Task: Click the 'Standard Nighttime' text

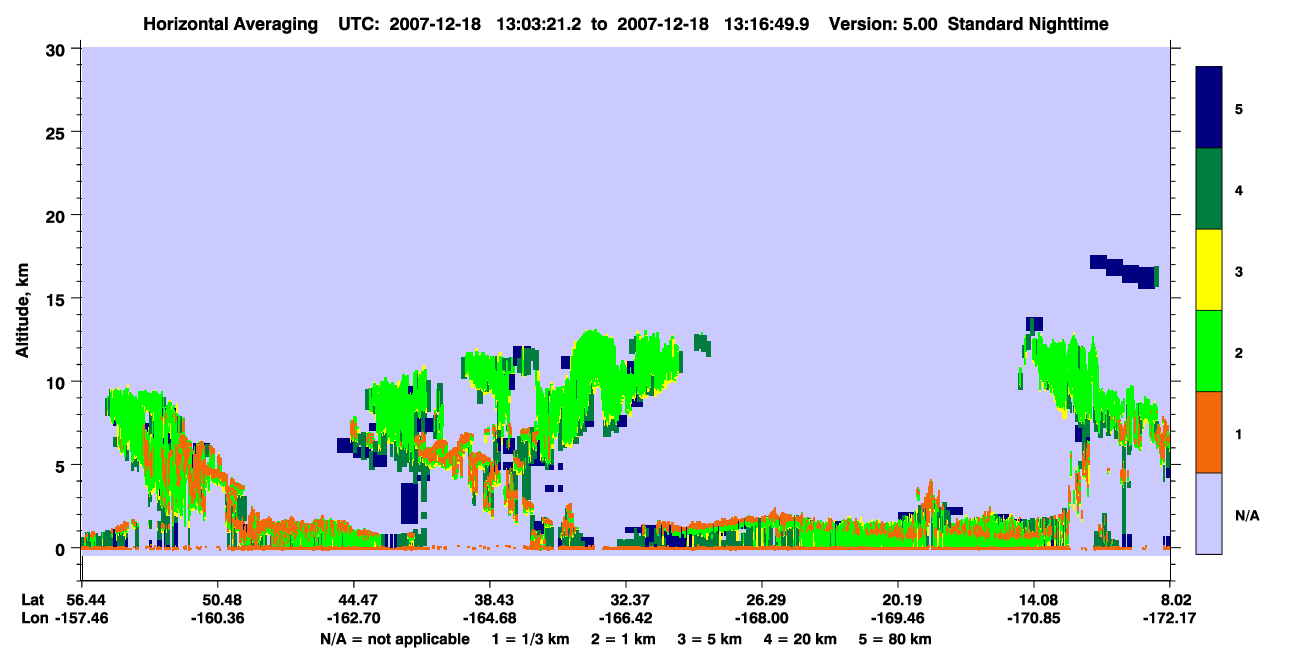Action: (1028, 23)
